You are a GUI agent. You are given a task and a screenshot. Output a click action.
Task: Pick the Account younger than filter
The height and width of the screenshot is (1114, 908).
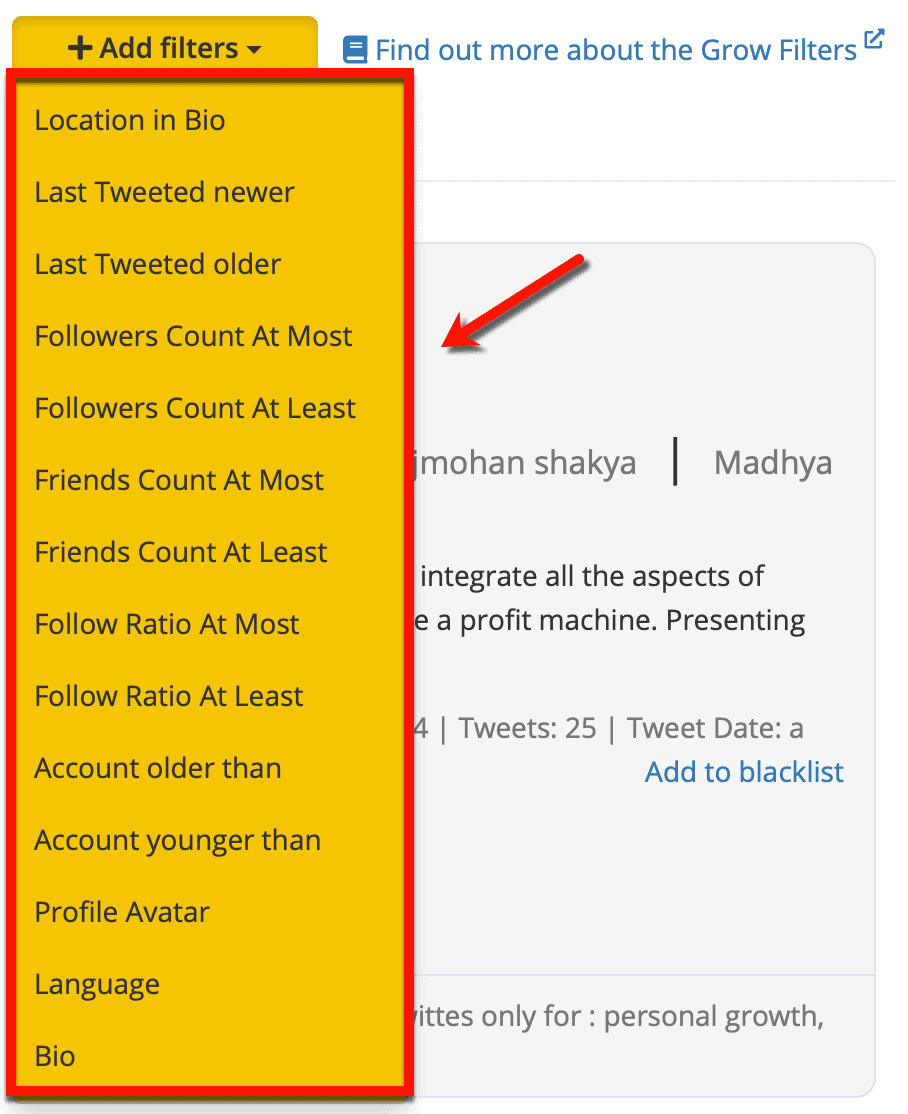(178, 840)
